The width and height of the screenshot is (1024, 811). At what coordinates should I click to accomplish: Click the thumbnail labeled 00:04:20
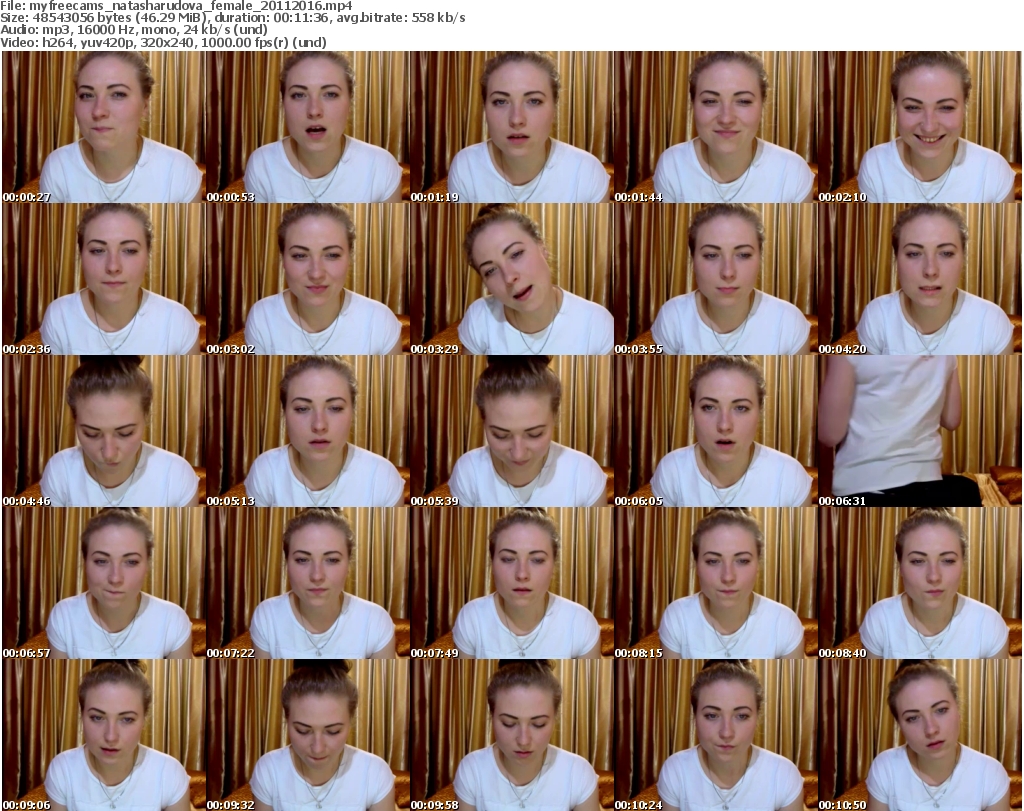[x=919, y=279]
